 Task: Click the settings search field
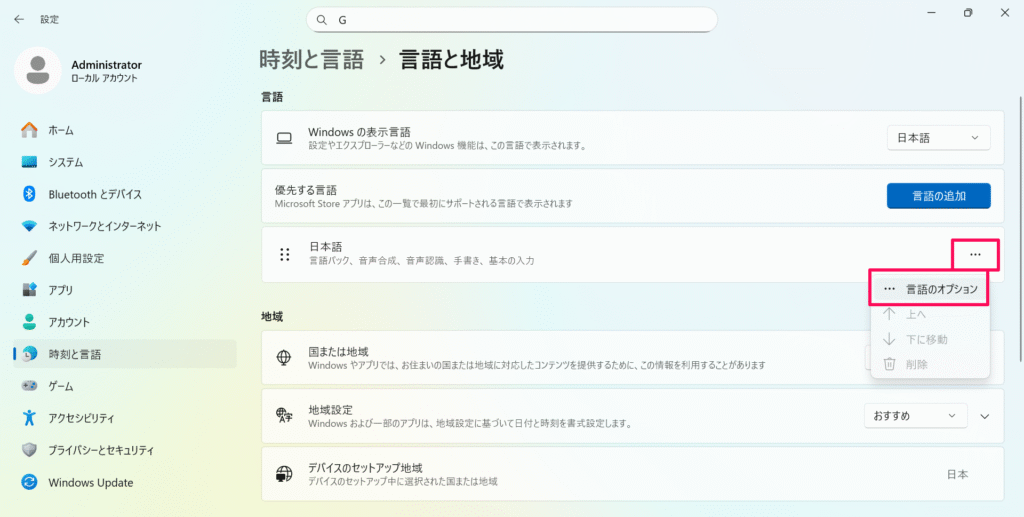coord(511,20)
